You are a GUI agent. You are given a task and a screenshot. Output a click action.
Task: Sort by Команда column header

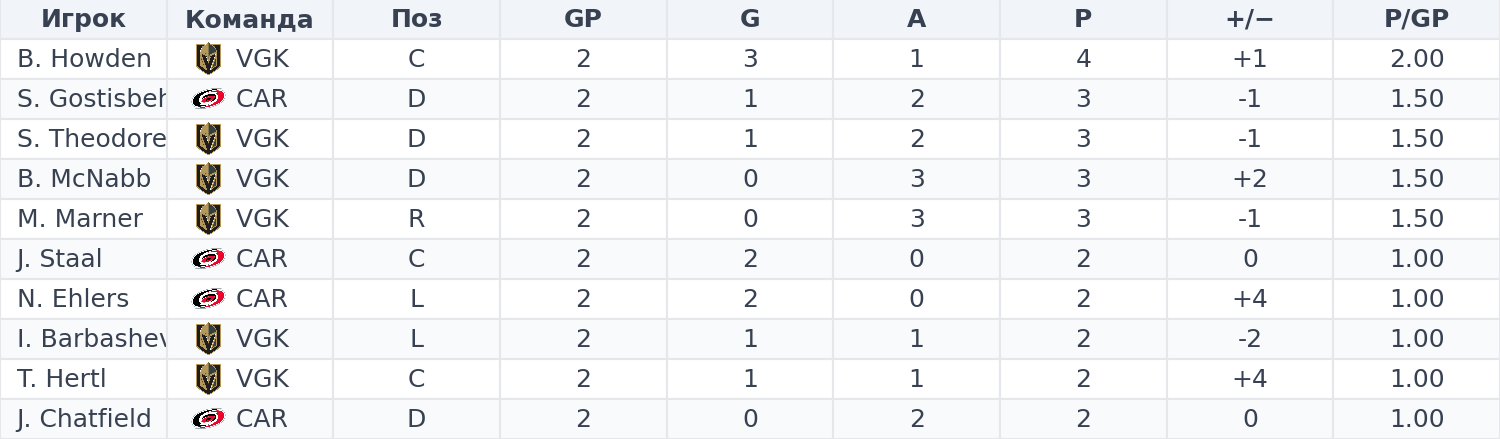click(249, 19)
